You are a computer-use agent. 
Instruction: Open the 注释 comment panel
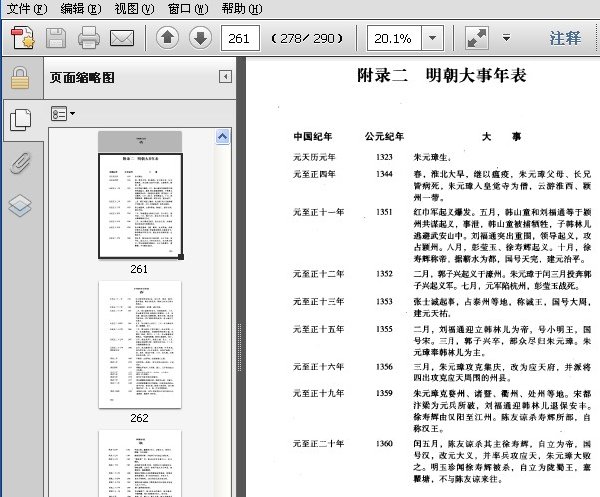565,38
